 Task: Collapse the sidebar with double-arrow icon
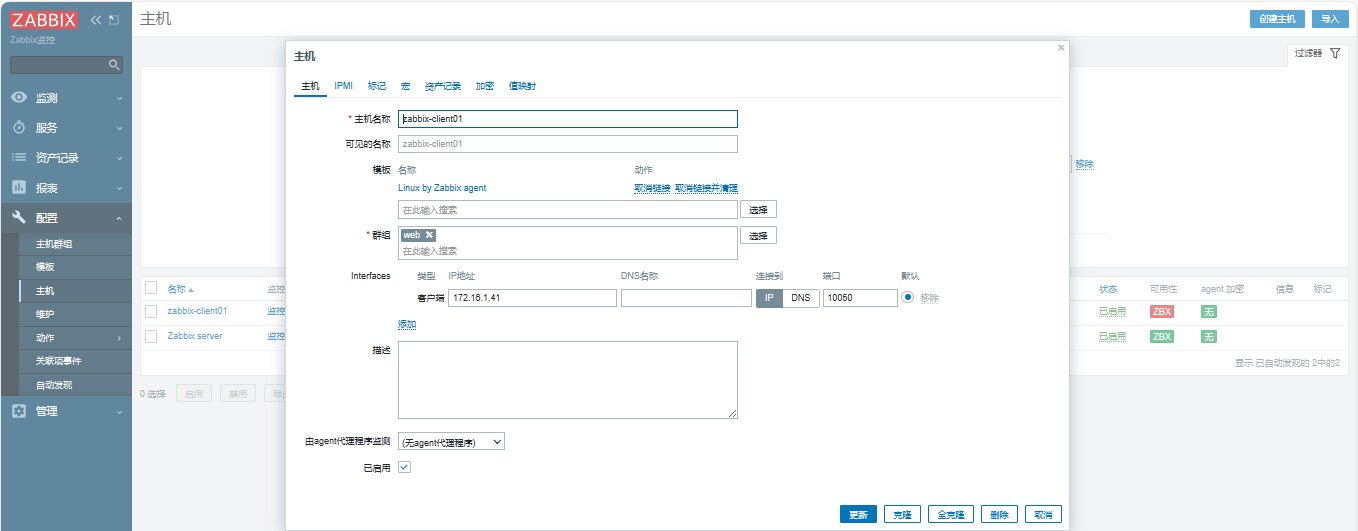96,20
